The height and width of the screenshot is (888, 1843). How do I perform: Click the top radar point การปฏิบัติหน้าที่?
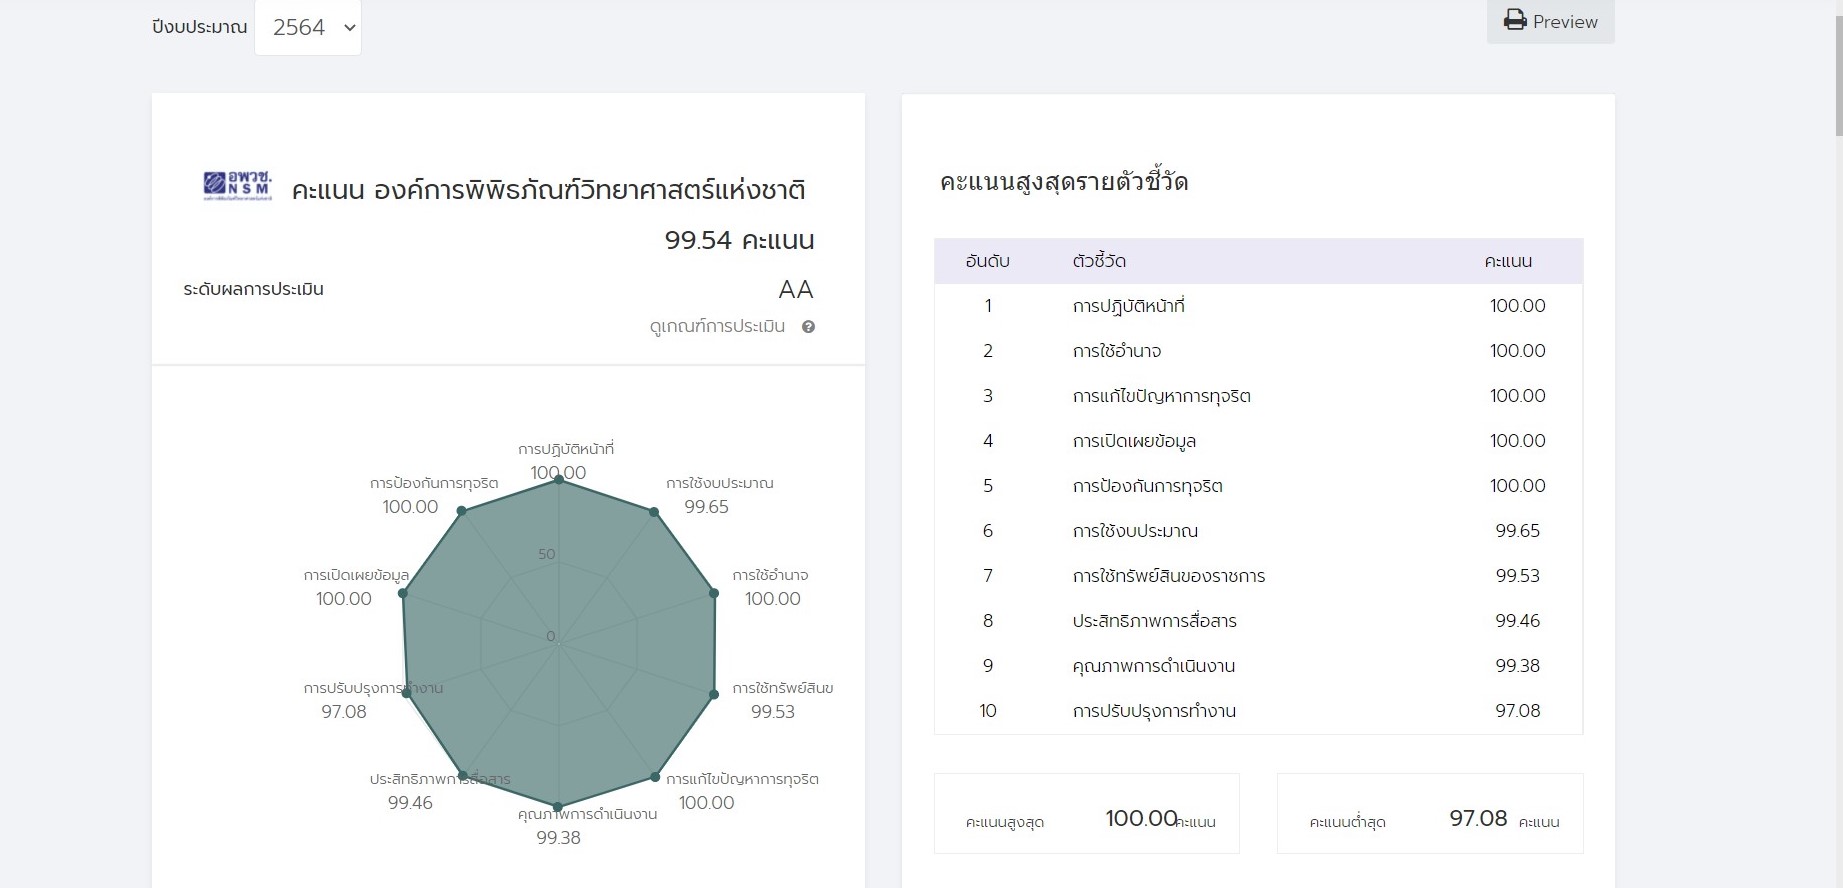pyautogui.click(x=559, y=480)
